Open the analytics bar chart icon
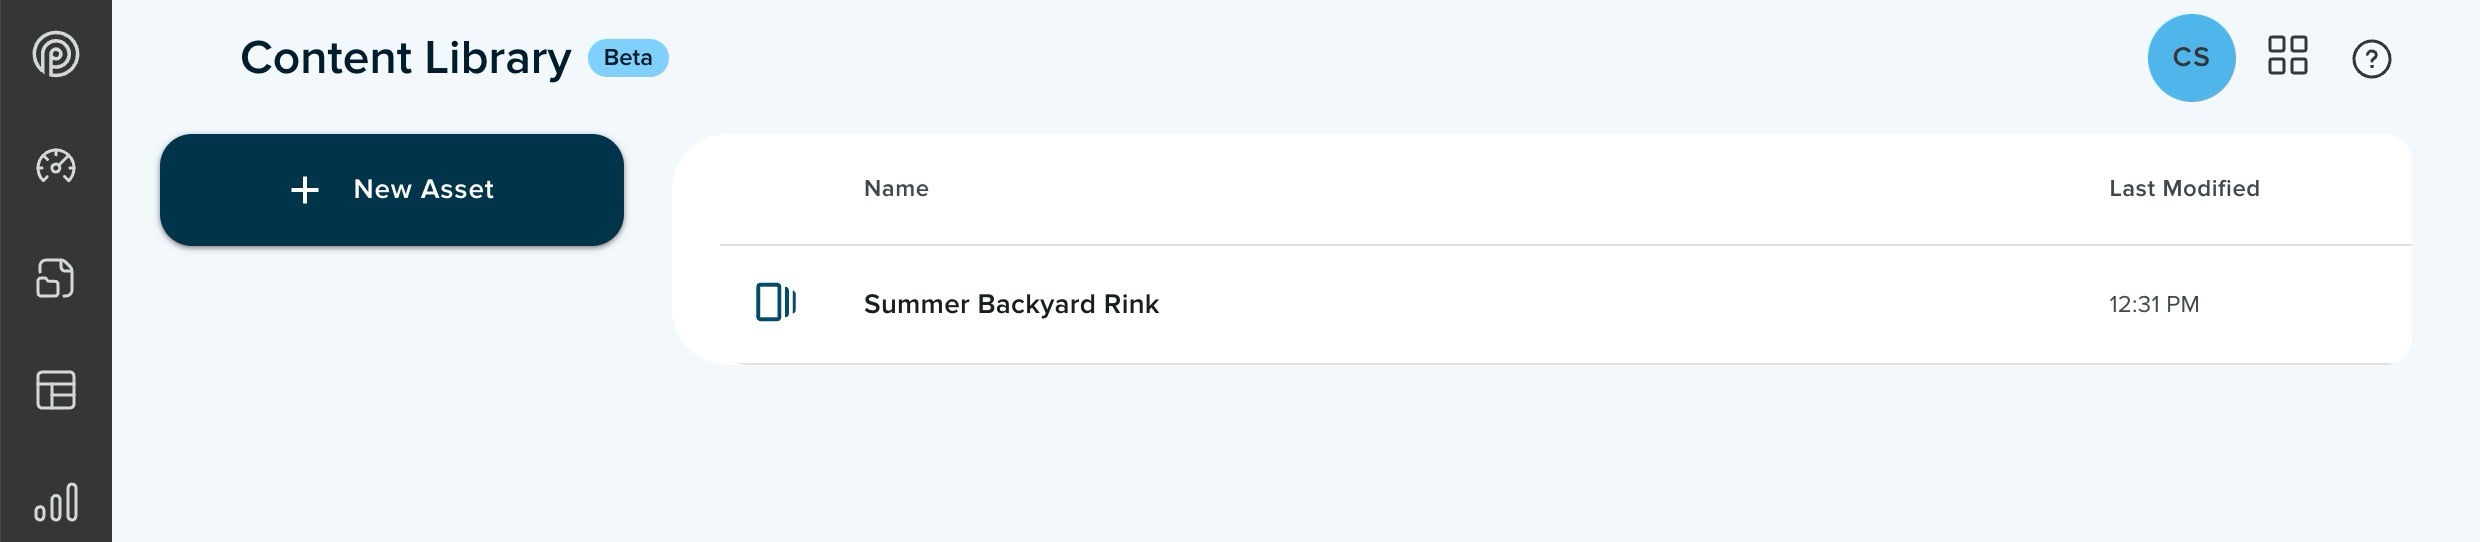This screenshot has width=2480, height=542. click(56, 502)
